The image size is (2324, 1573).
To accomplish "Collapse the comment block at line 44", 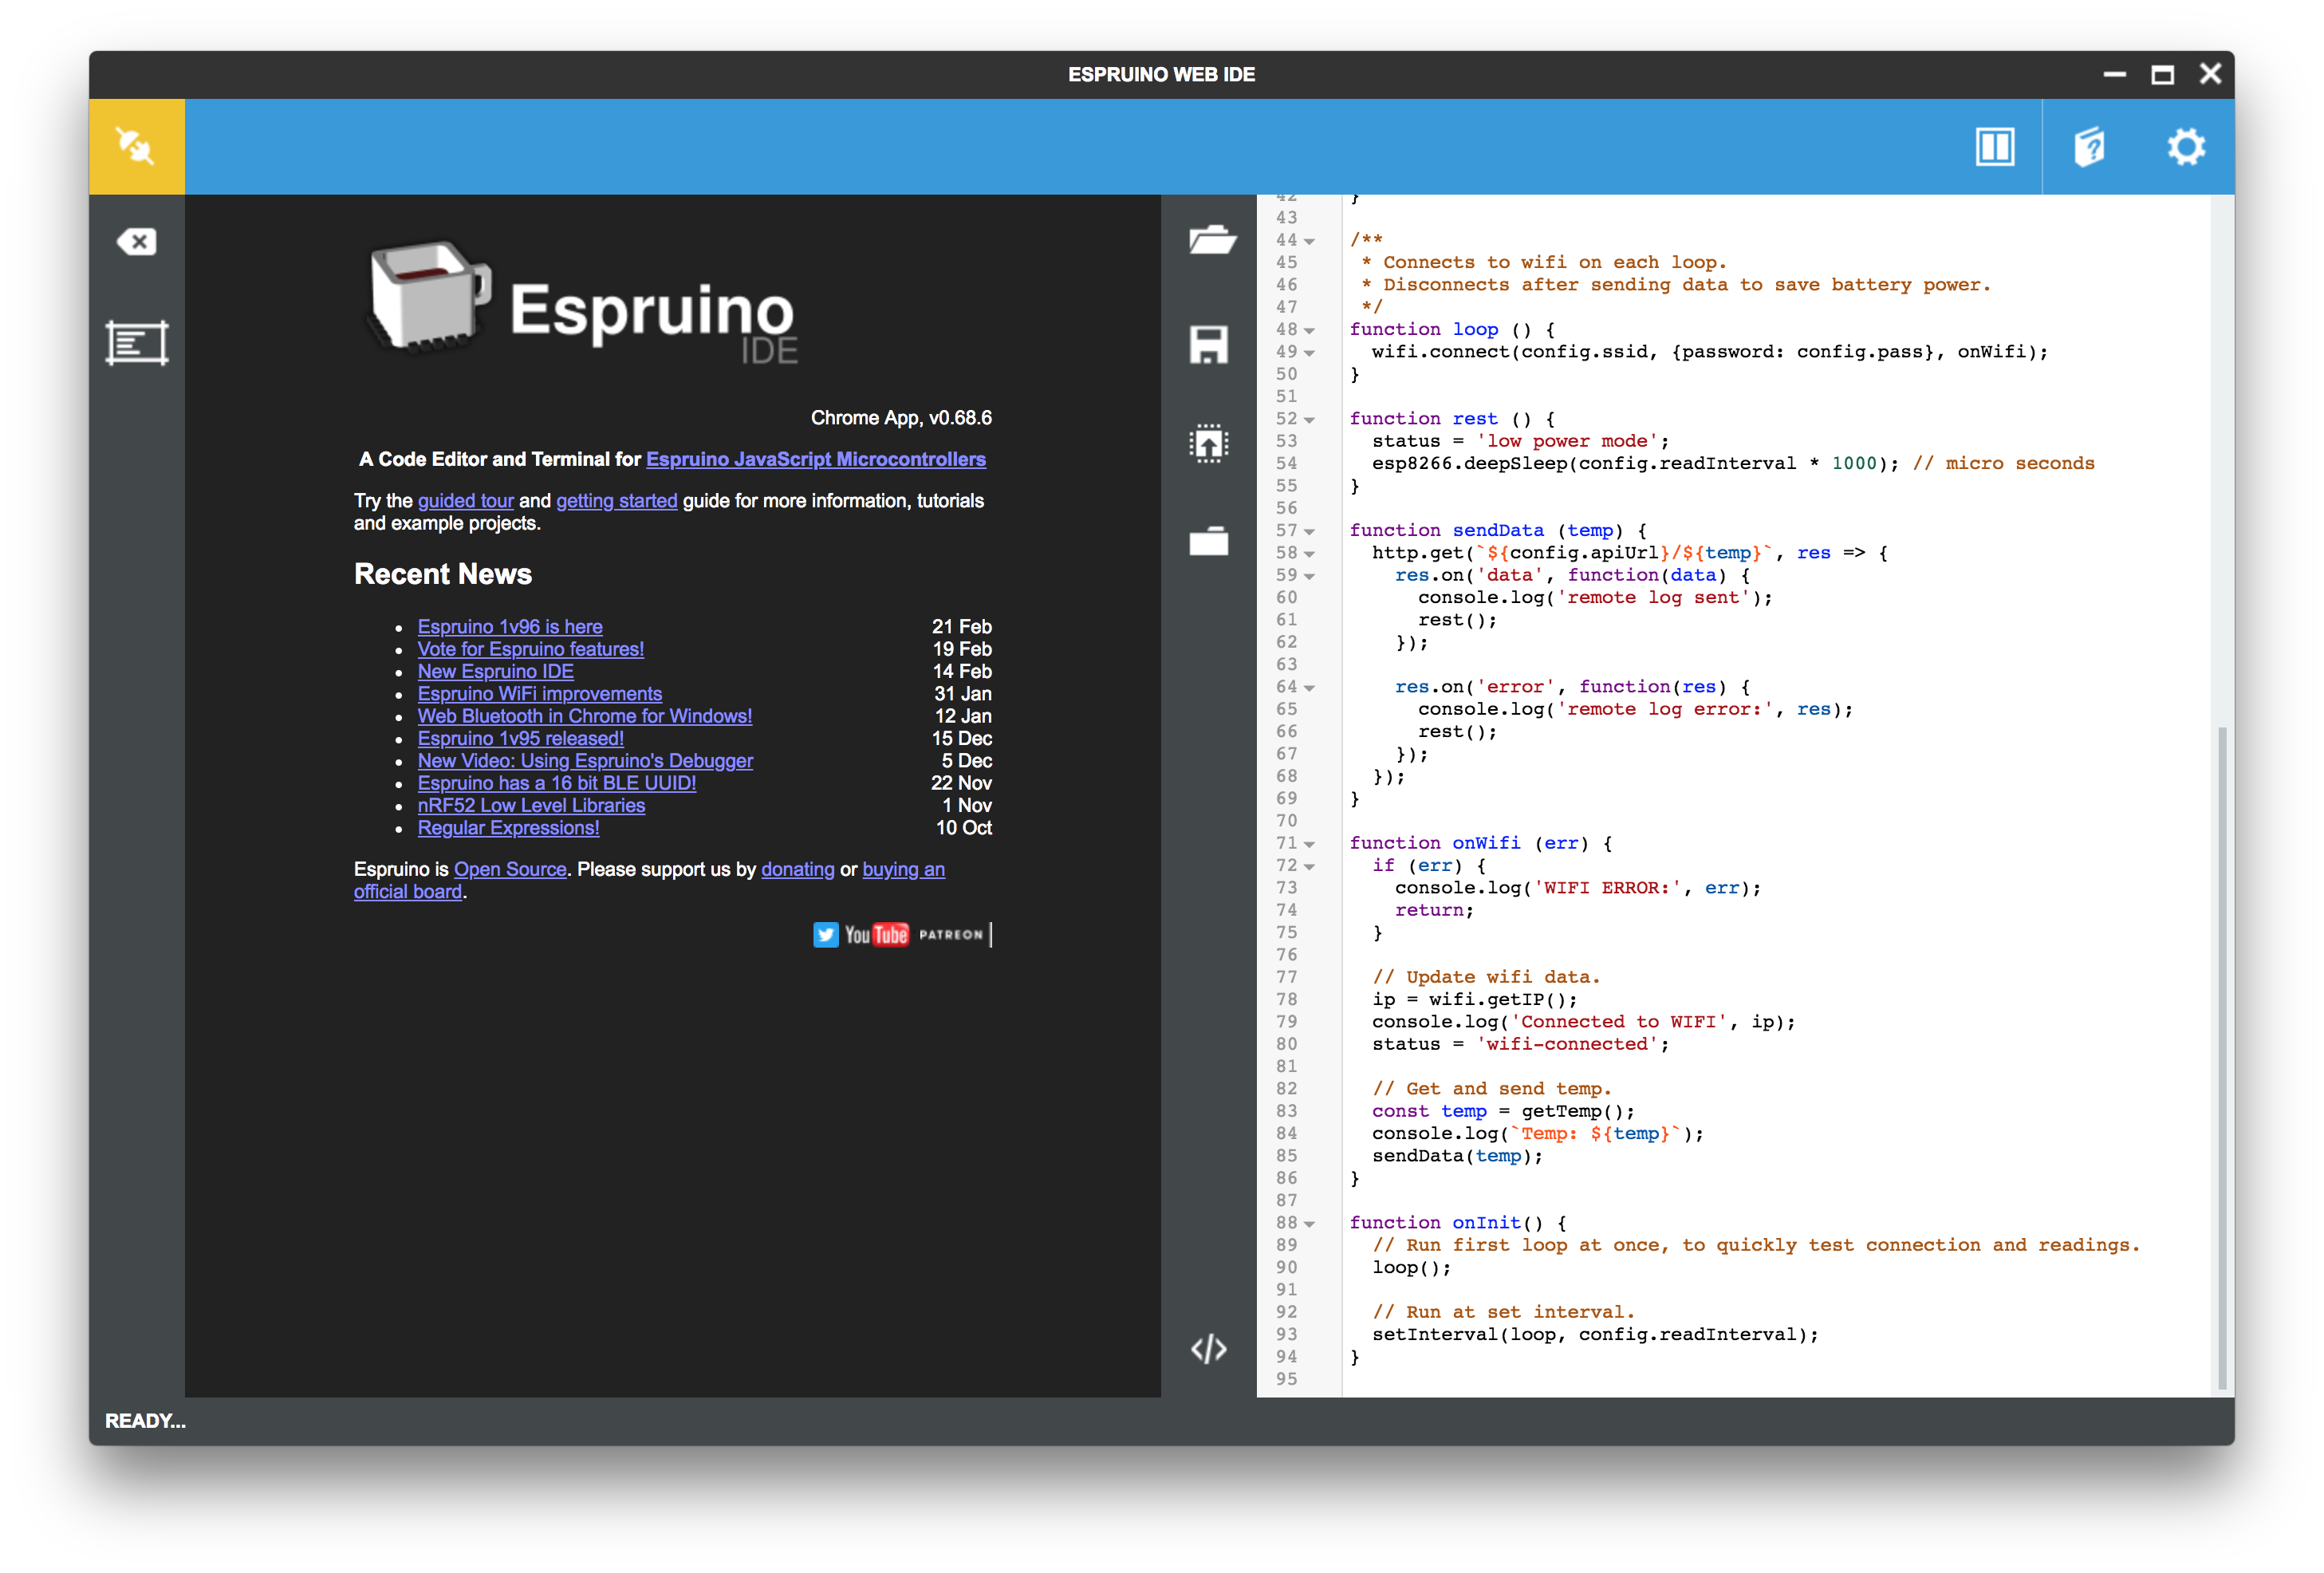I will (1309, 241).
